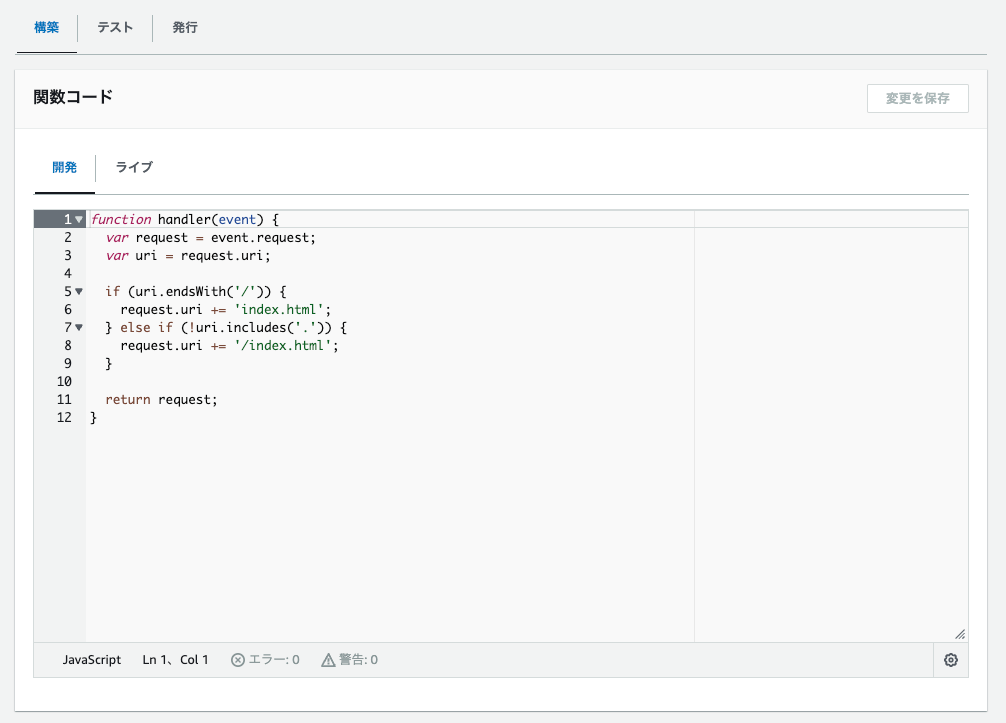
Task: Click the エラー: 0 status text
Action: point(274,659)
